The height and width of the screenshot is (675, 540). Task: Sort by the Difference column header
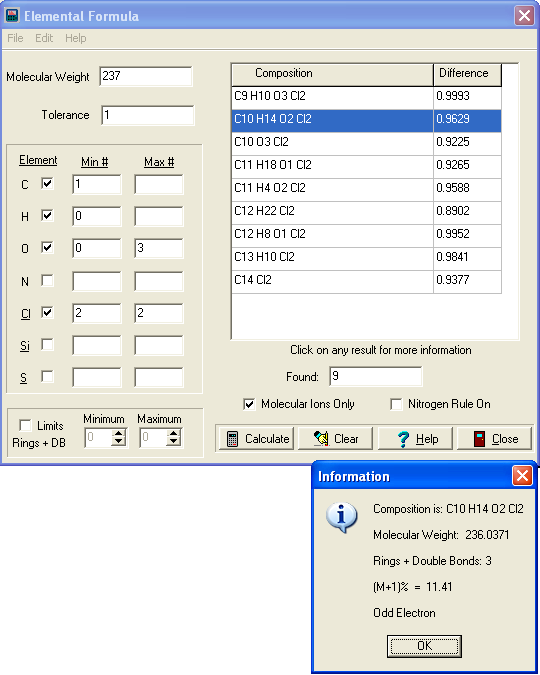467,74
